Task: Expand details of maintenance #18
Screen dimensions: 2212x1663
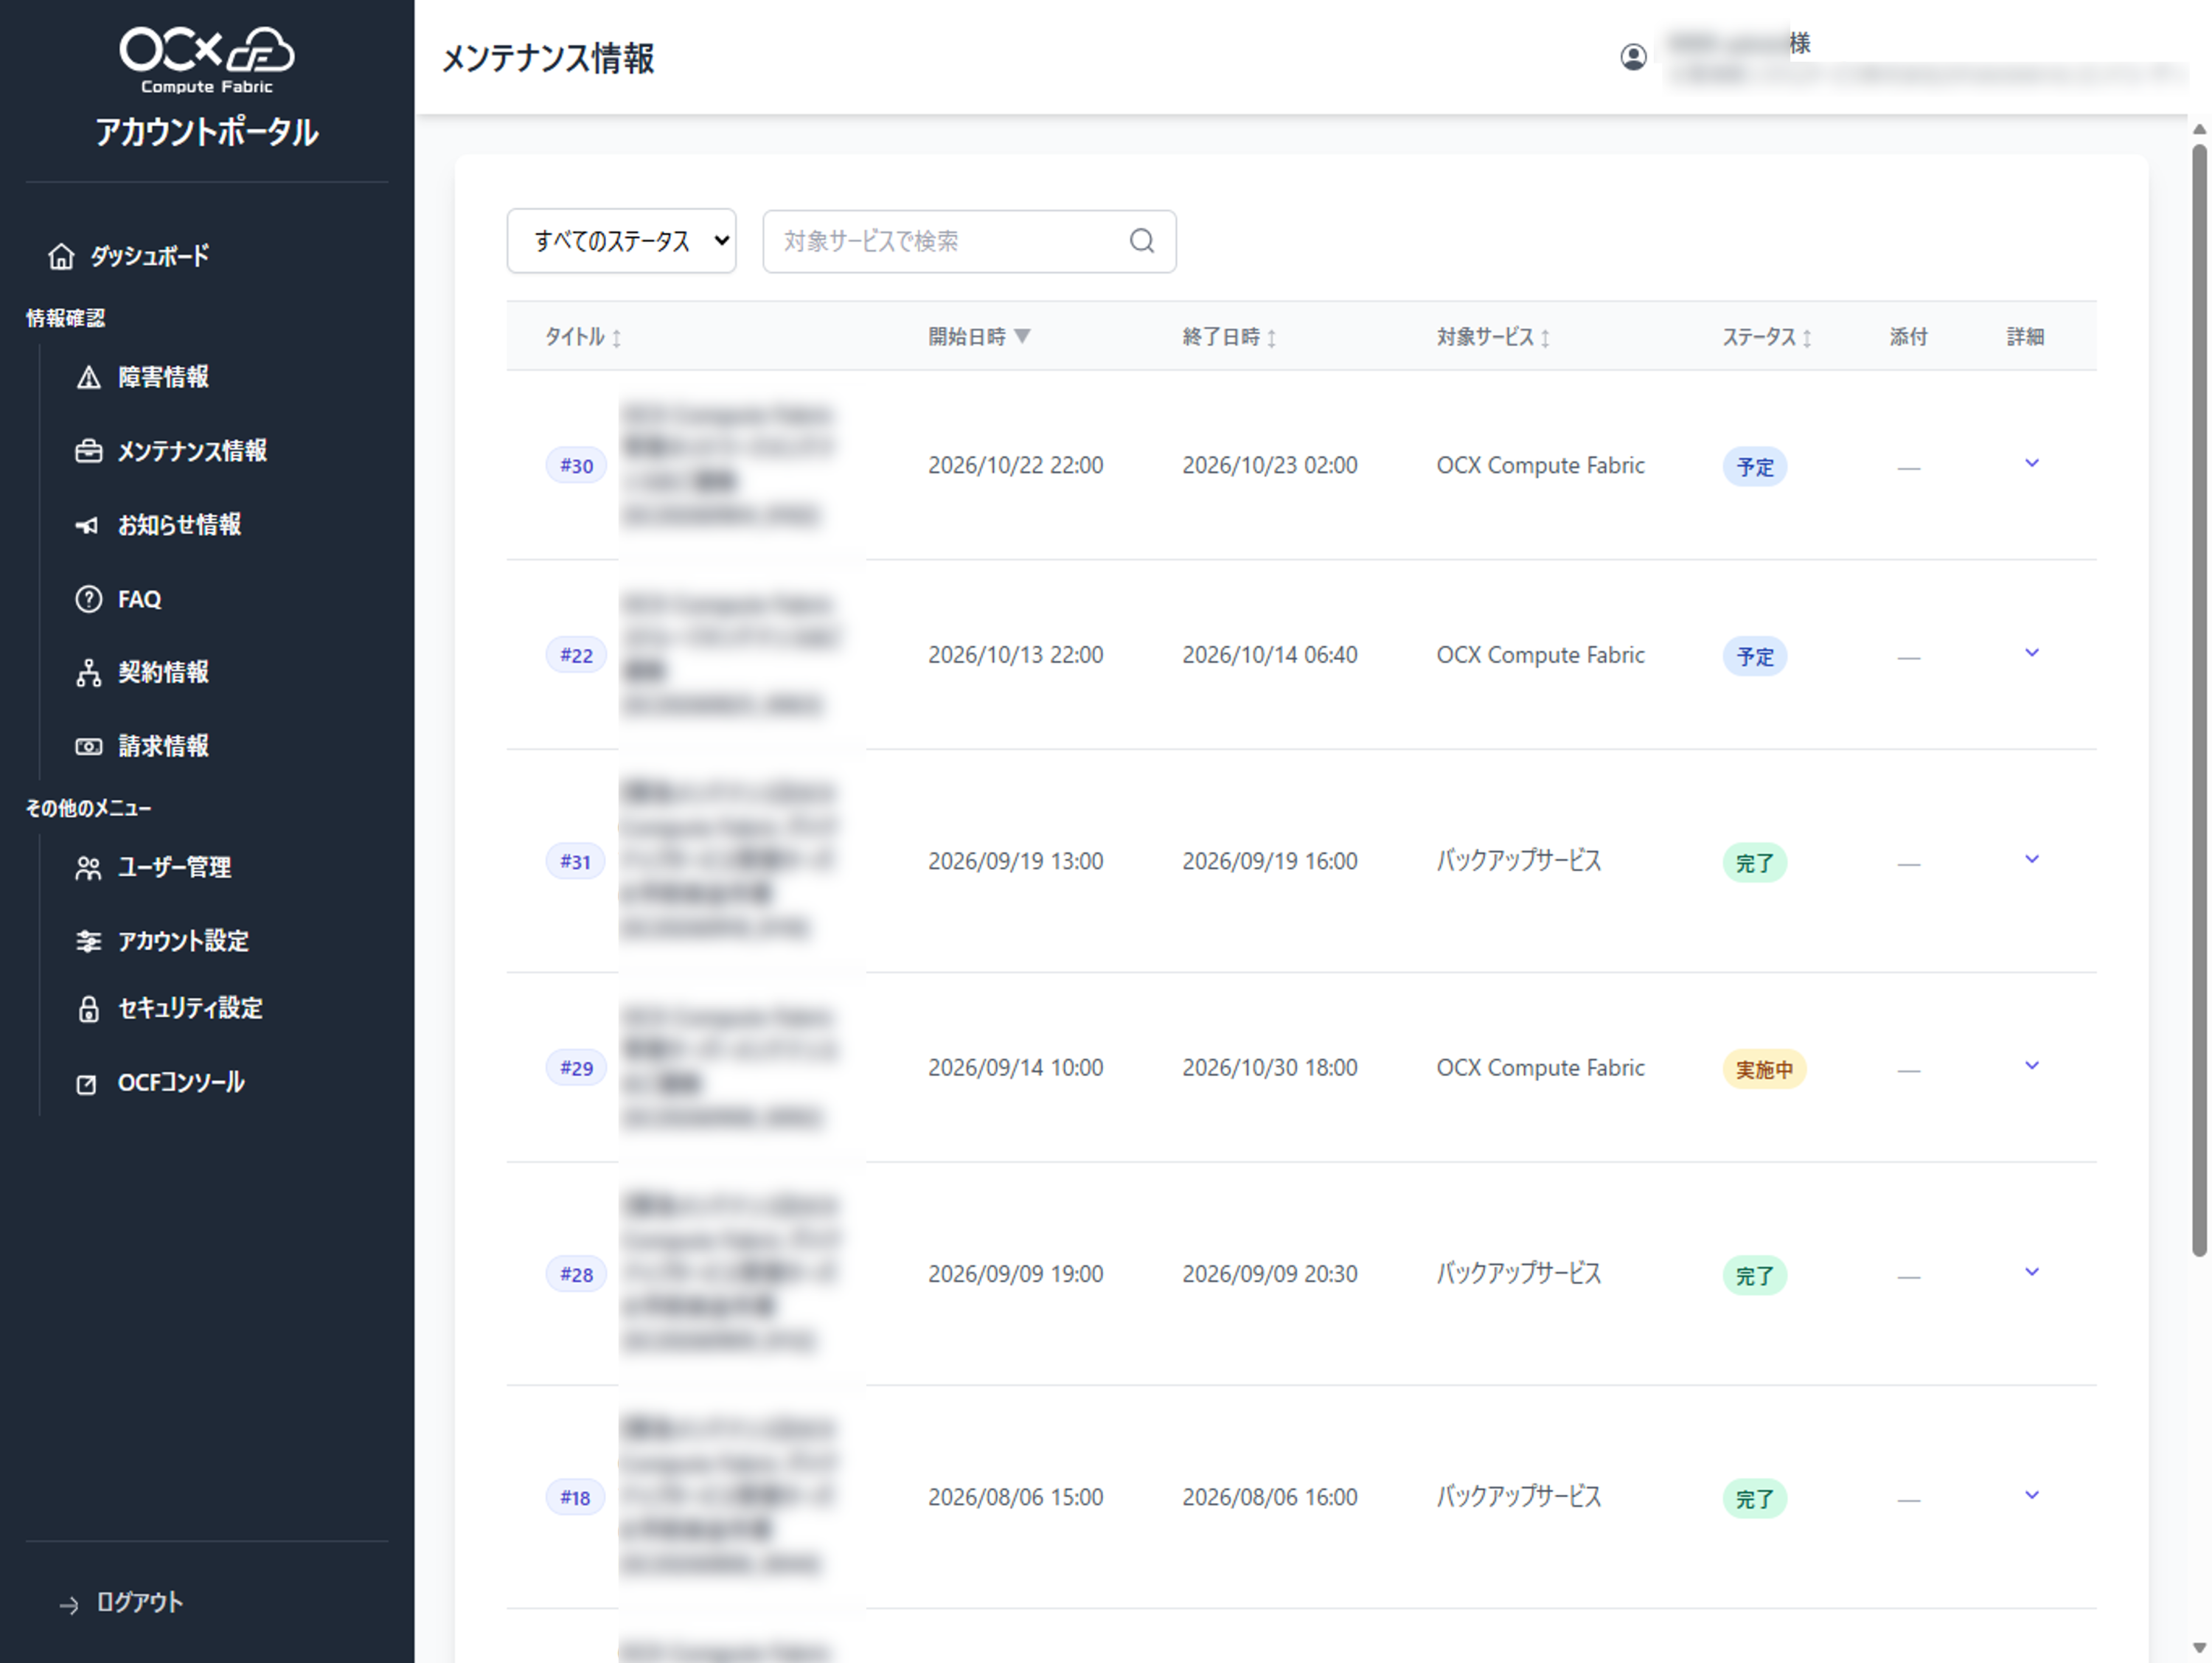Action: coord(2031,1495)
